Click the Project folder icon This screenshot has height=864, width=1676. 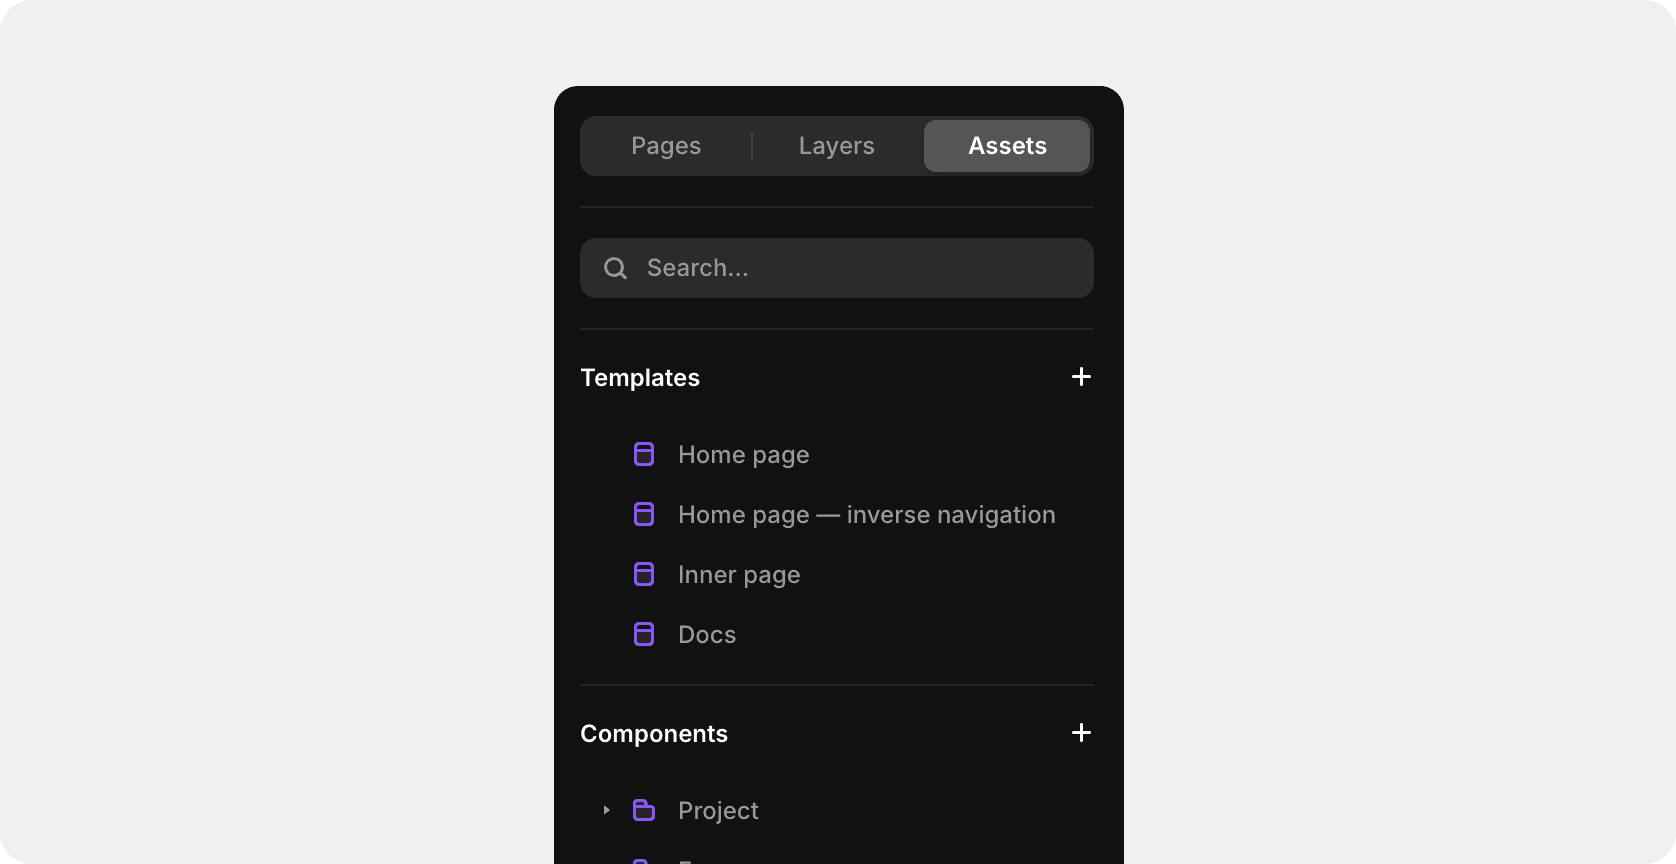pyautogui.click(x=644, y=810)
